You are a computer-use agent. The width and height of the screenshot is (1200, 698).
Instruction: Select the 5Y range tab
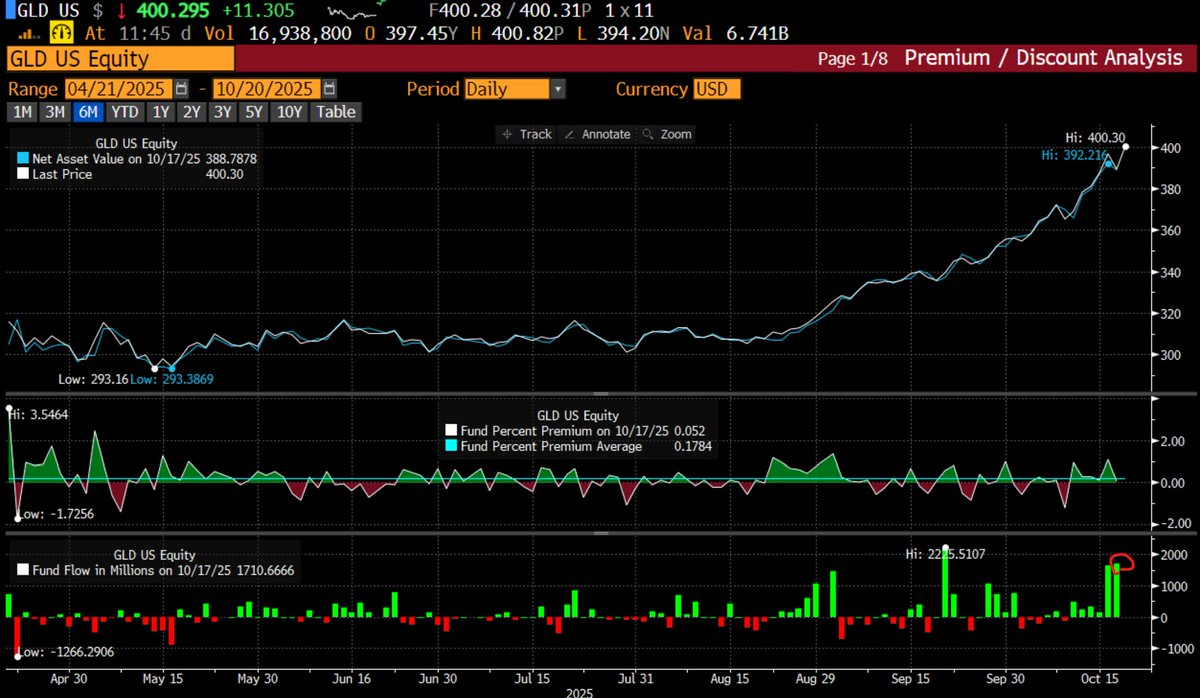256,112
